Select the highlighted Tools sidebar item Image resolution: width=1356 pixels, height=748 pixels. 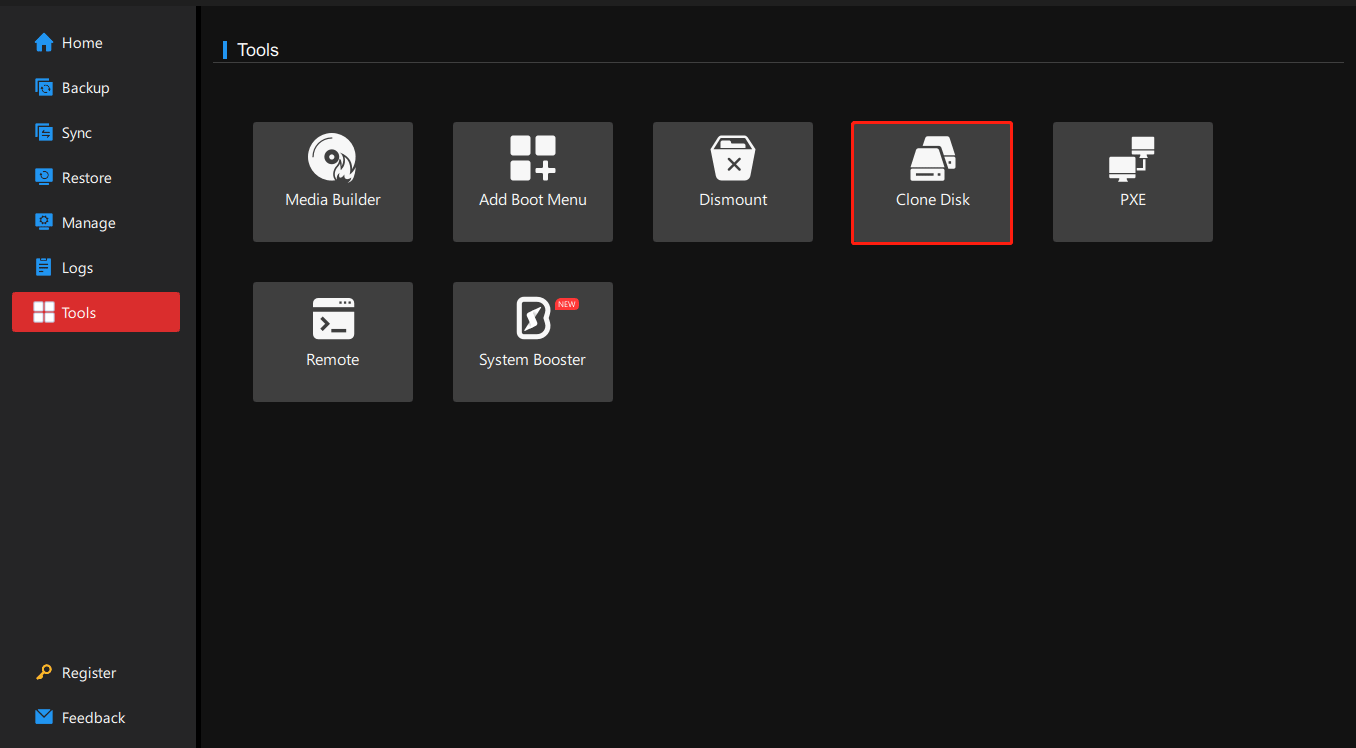pyautogui.click(x=96, y=312)
